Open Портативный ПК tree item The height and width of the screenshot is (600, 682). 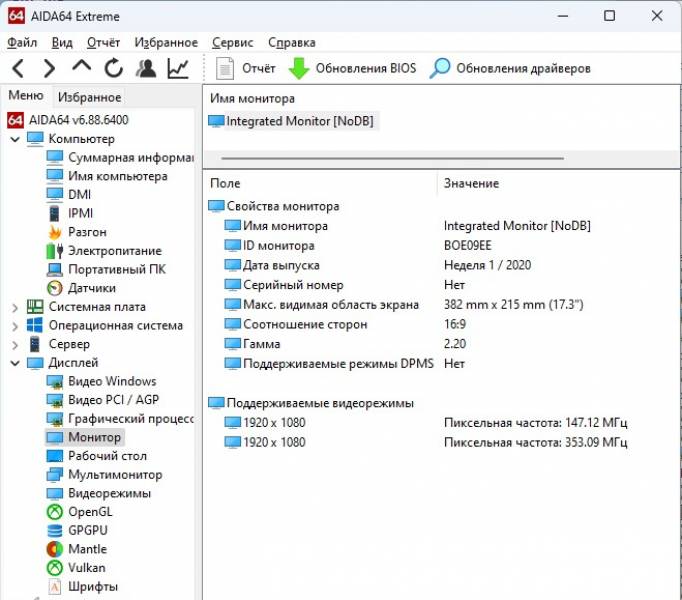(106, 269)
